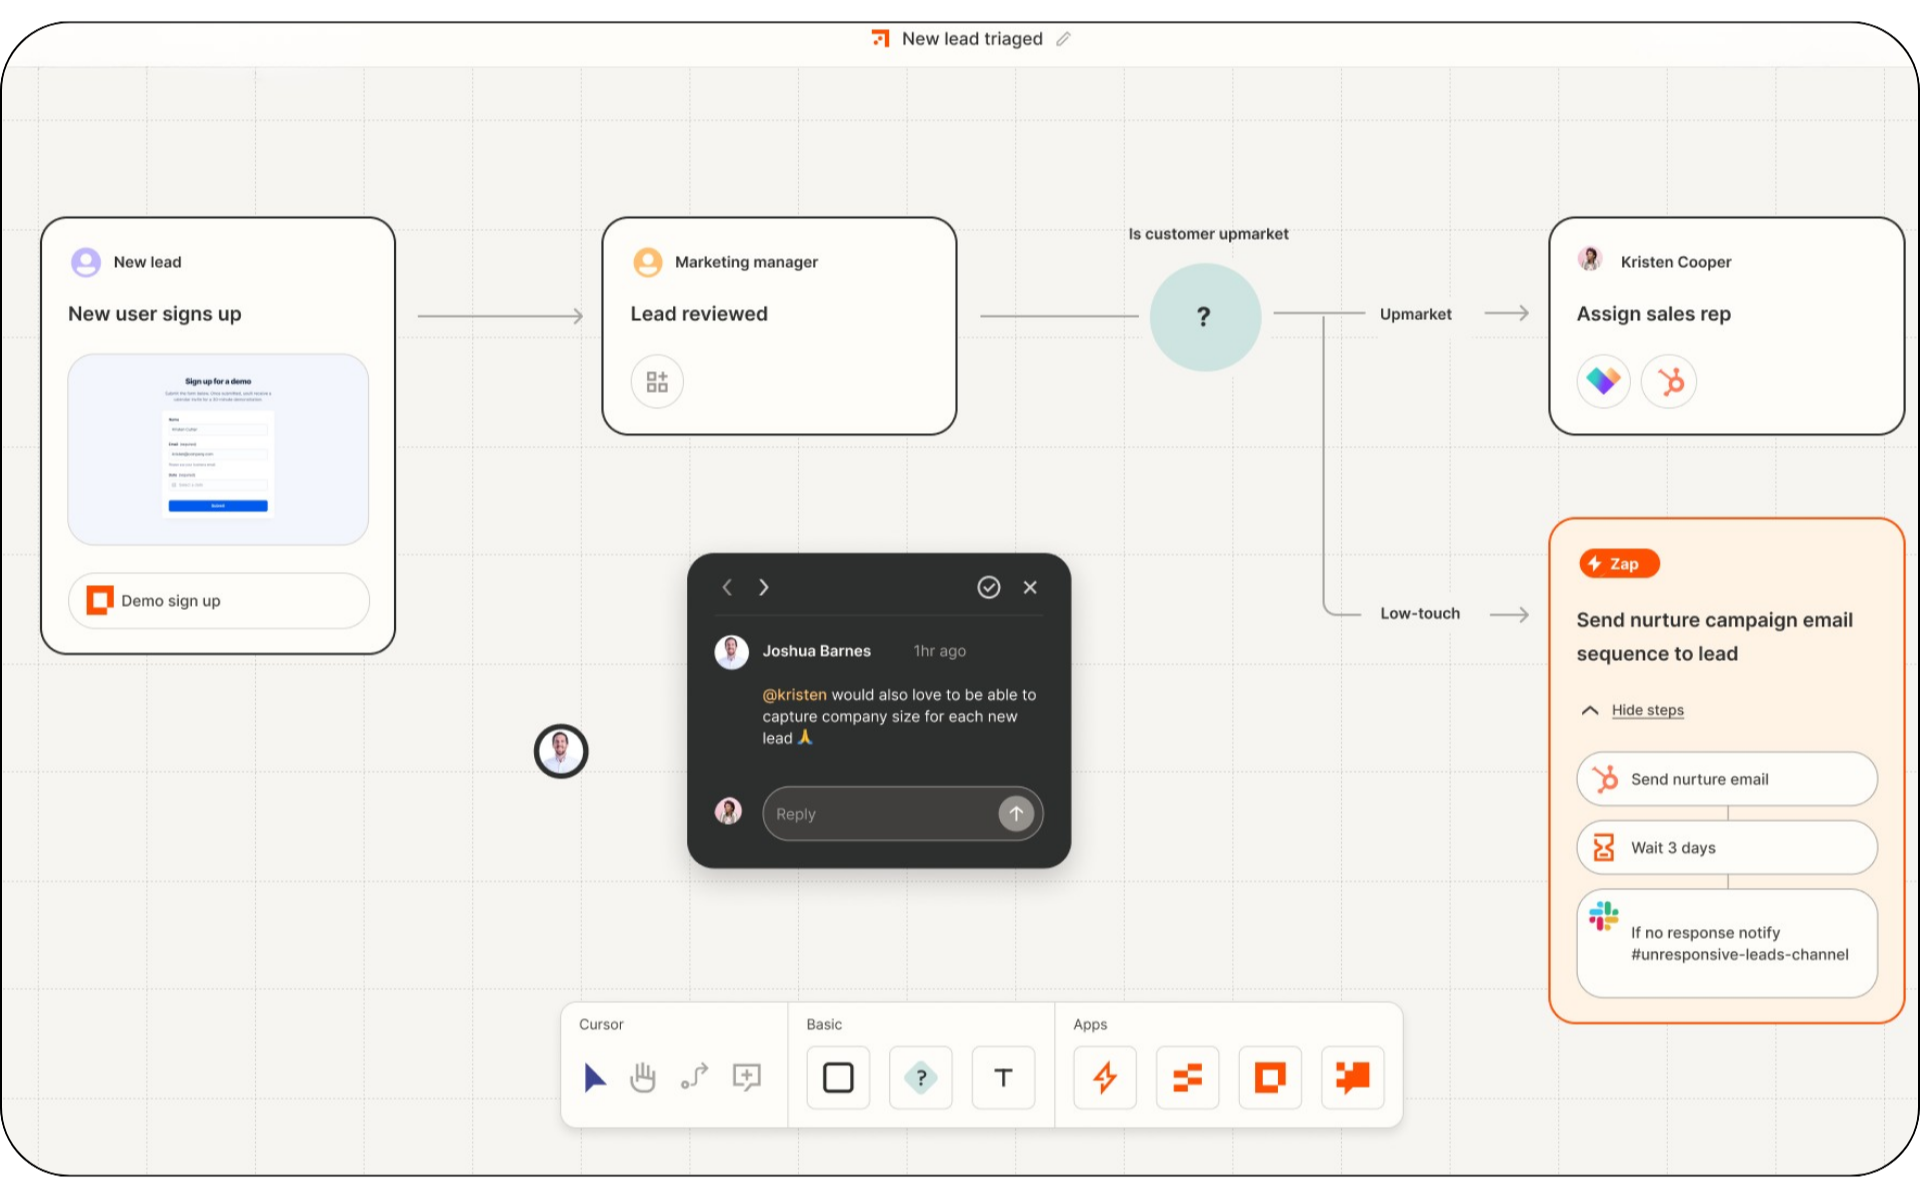Select the hand pan tool
The image size is (1920, 1199).
pos(643,1077)
